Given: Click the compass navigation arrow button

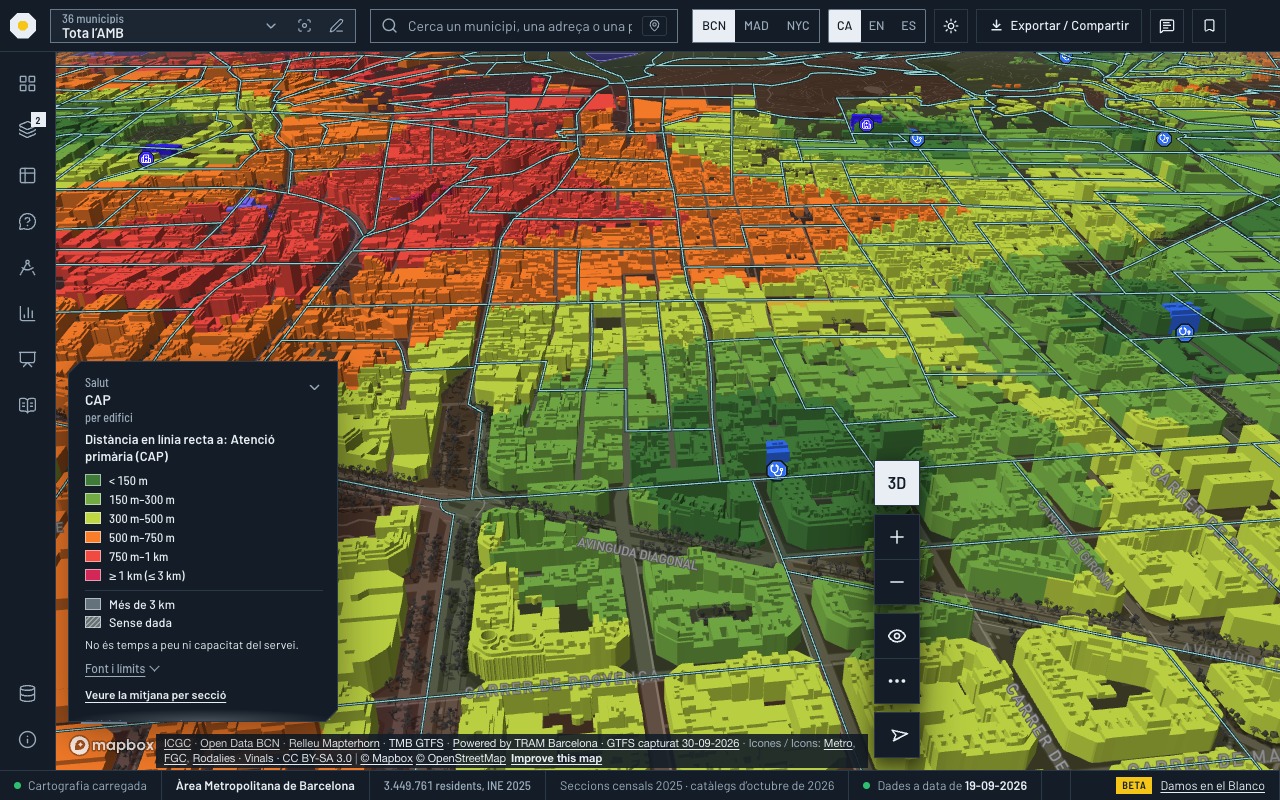Looking at the screenshot, I should coord(897,735).
